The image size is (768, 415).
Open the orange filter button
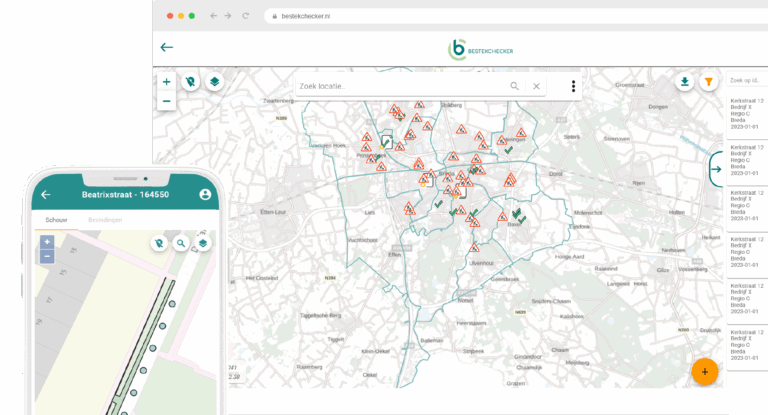click(709, 82)
